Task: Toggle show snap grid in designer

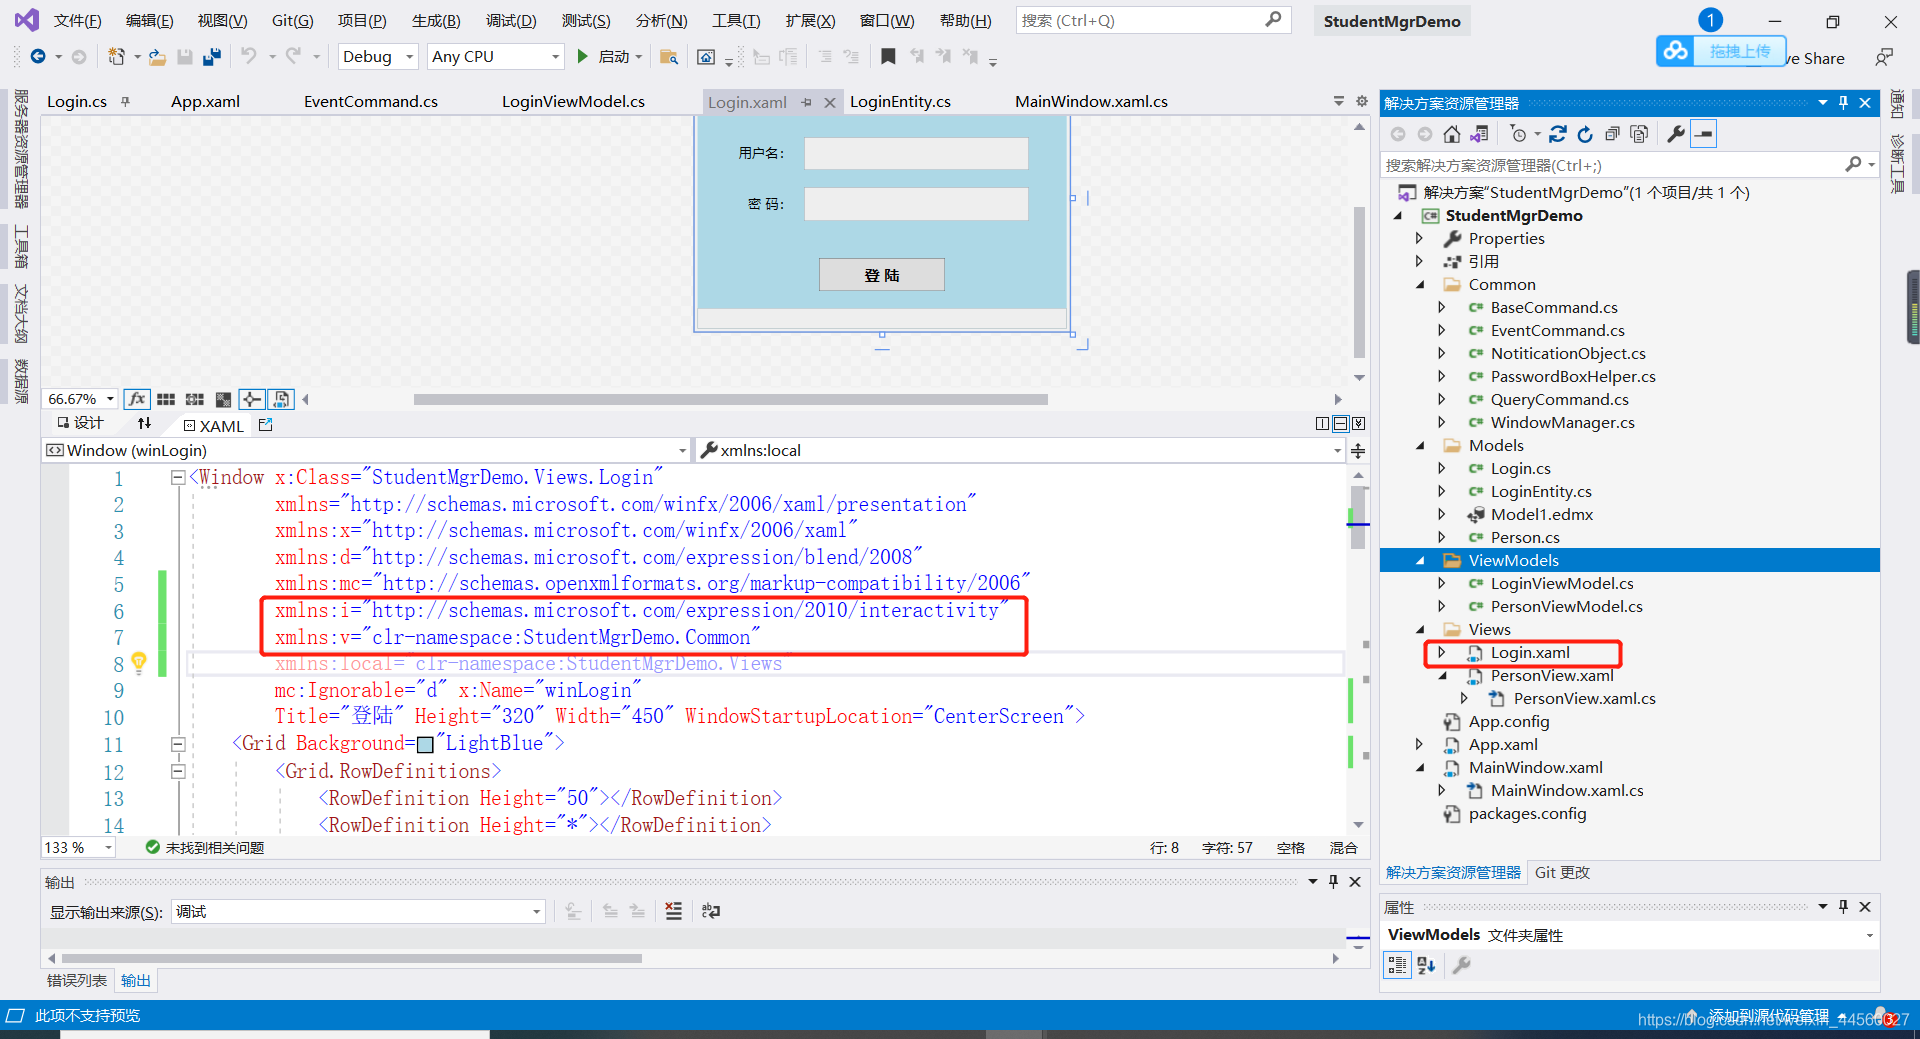Action: 166,399
